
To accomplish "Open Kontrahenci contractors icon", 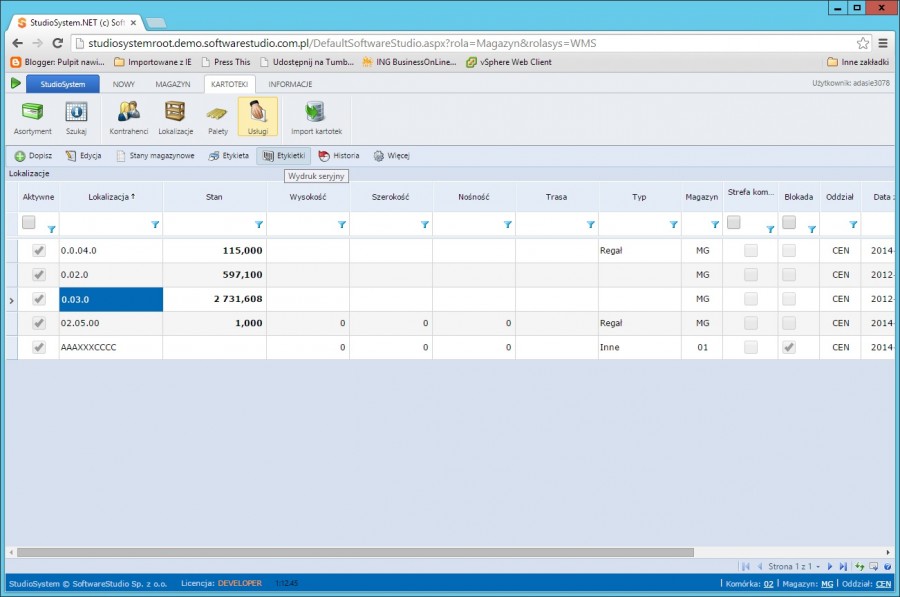I will (128, 118).
